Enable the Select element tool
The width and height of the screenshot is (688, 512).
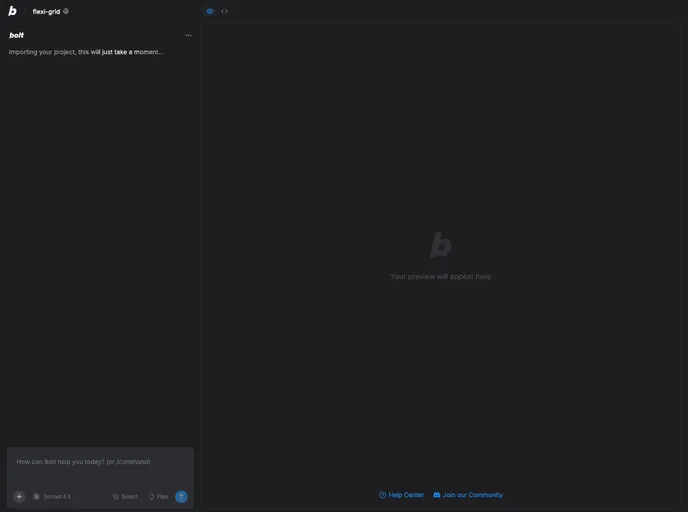[x=125, y=496]
